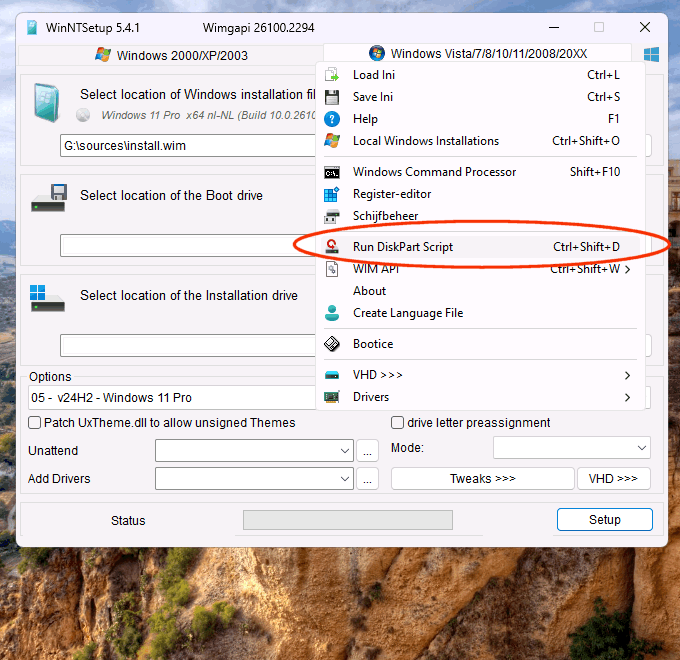
Task: Toggle drive letter preassignment checkbox
Action: point(397,422)
